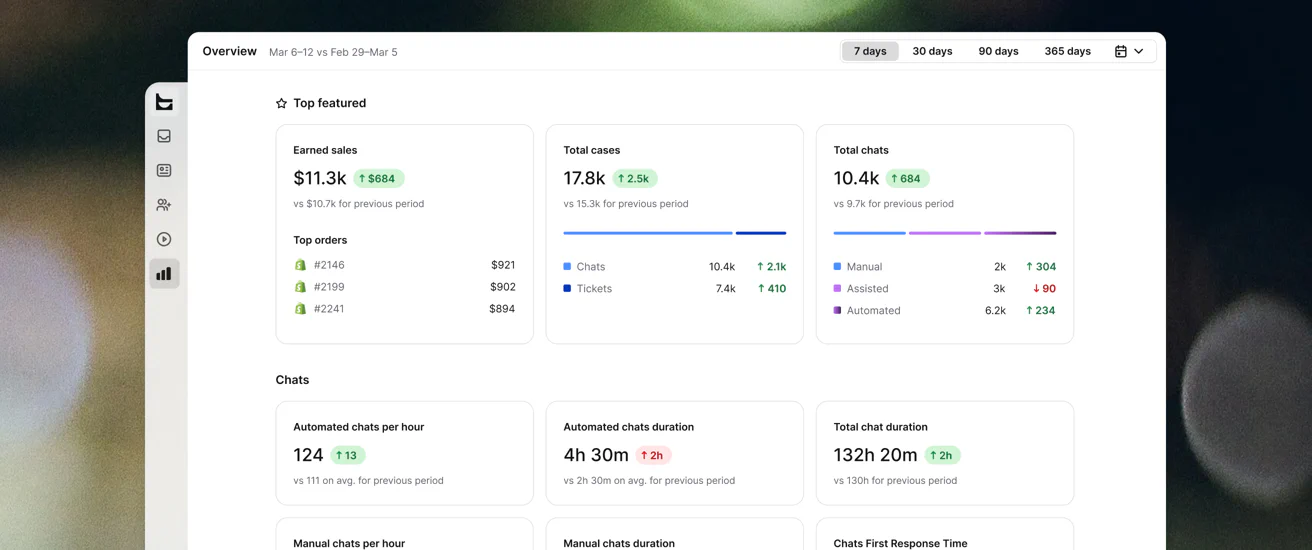The height and width of the screenshot is (550, 1312).
Task: Click the Chats legend color square
Action: point(567,267)
